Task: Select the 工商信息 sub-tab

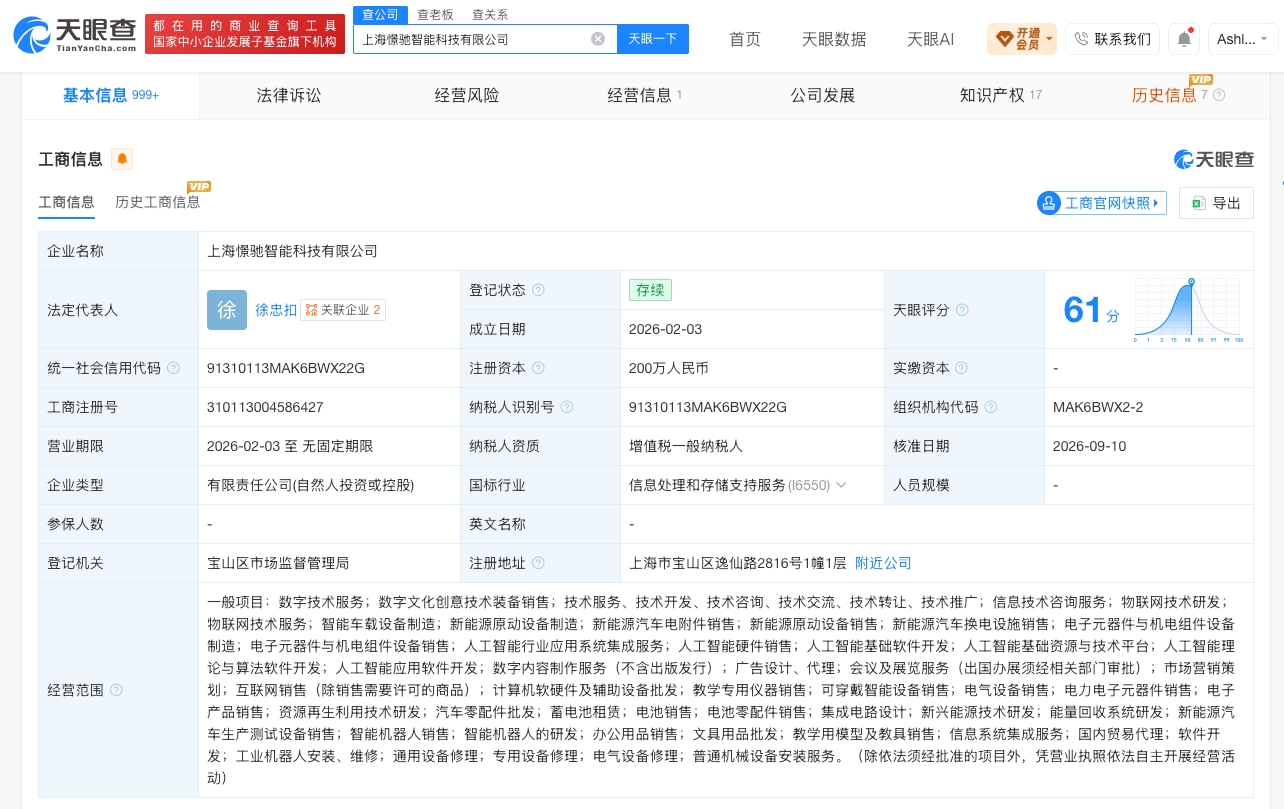Action: point(67,202)
